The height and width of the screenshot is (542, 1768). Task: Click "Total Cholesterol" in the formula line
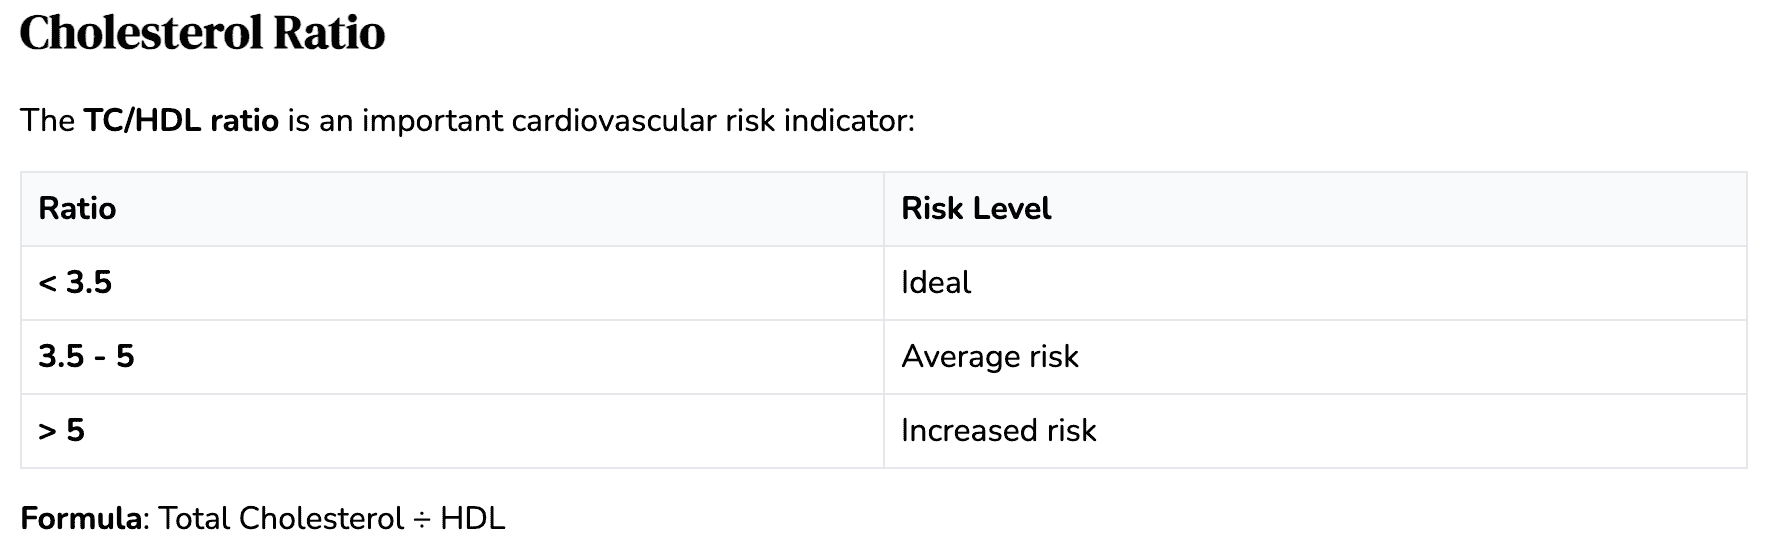click(281, 519)
